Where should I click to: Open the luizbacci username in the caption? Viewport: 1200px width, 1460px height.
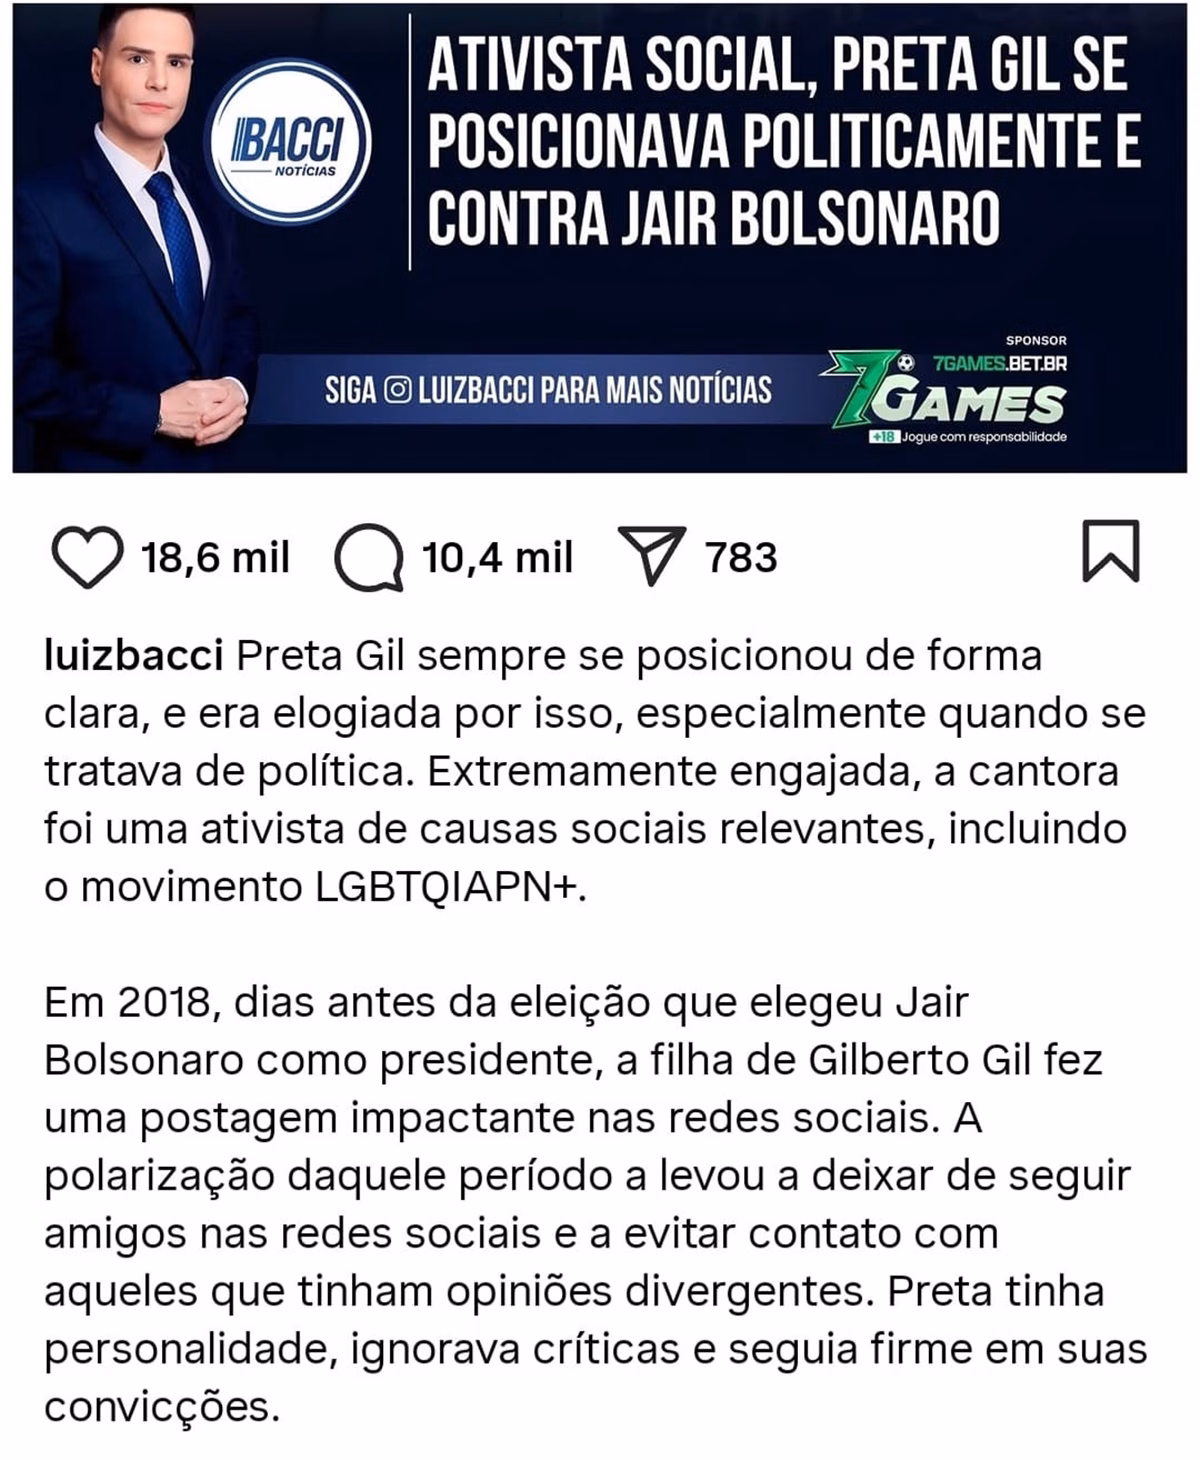point(133,656)
